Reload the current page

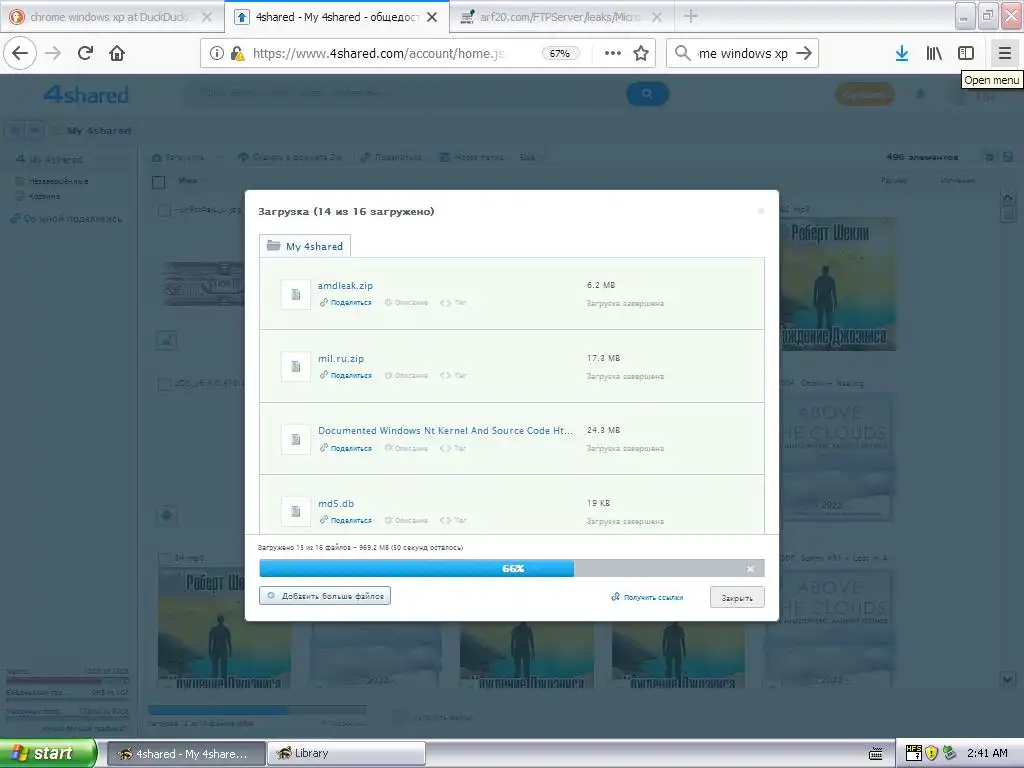pyautogui.click(x=85, y=53)
